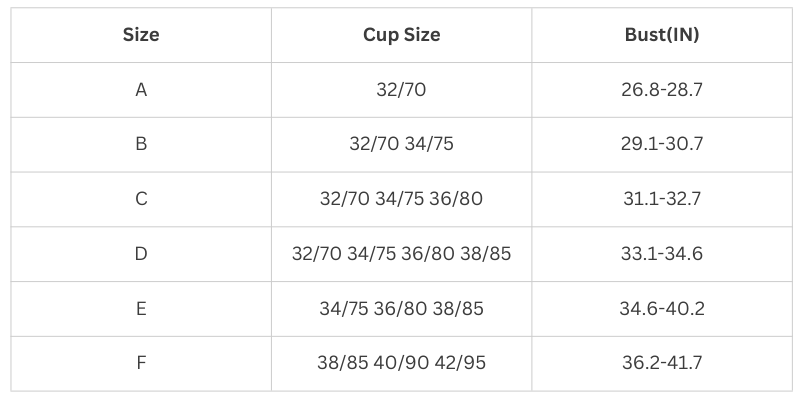
Task: Select the size C cell
Action: 141,199
